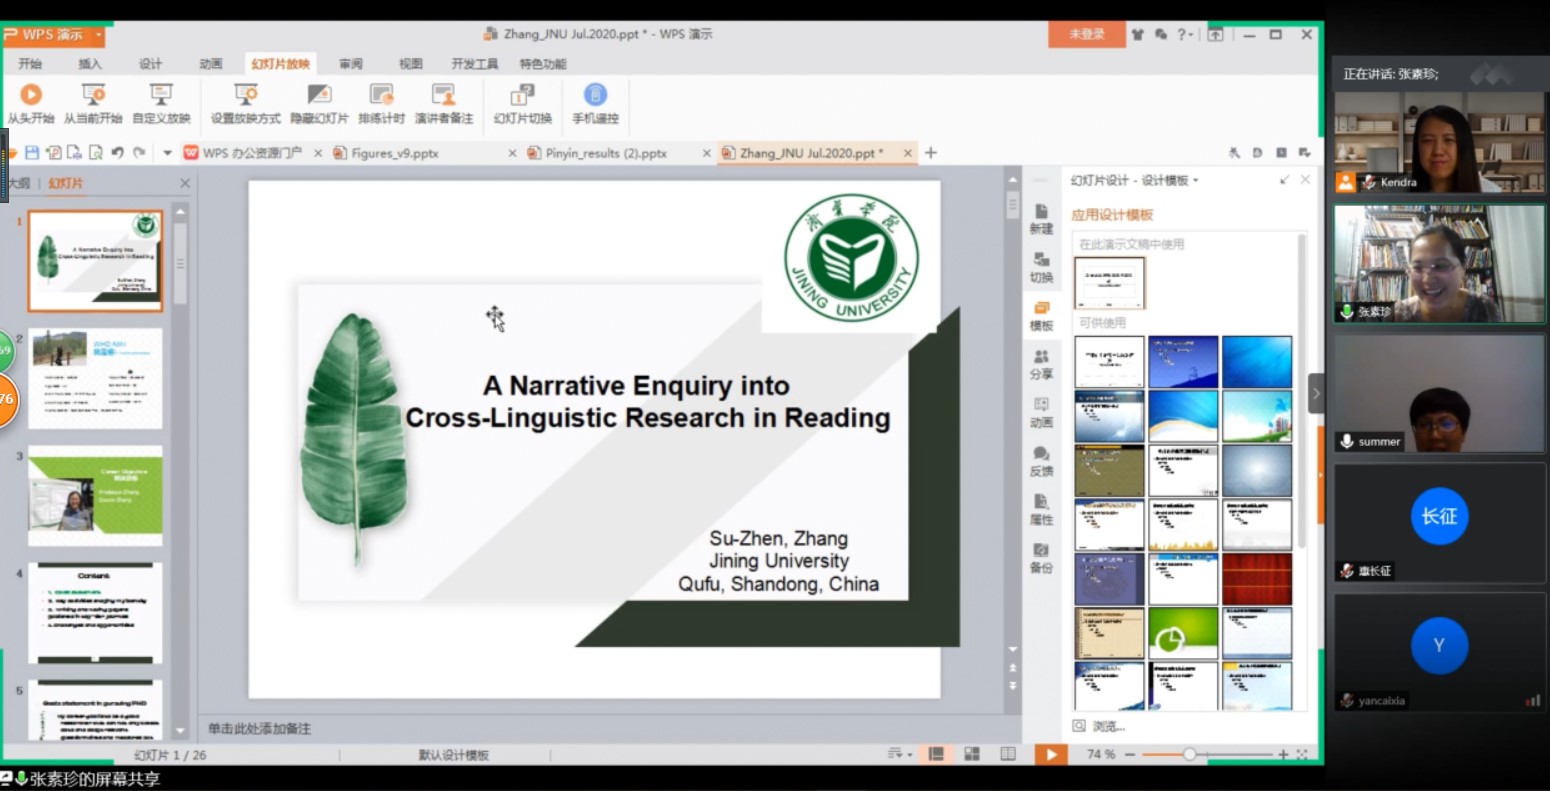Start slideshow from beginning (从头开始)

click(31, 95)
